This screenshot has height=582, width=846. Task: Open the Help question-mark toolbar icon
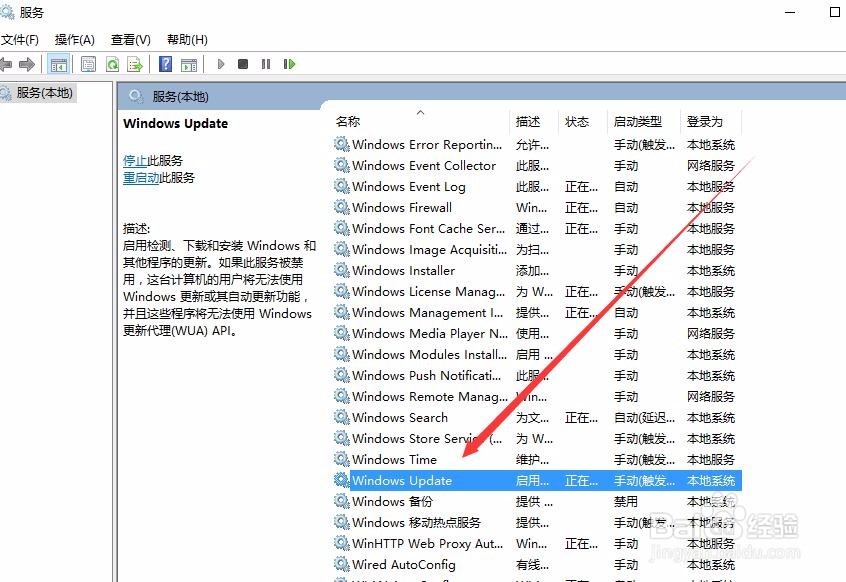coord(166,64)
